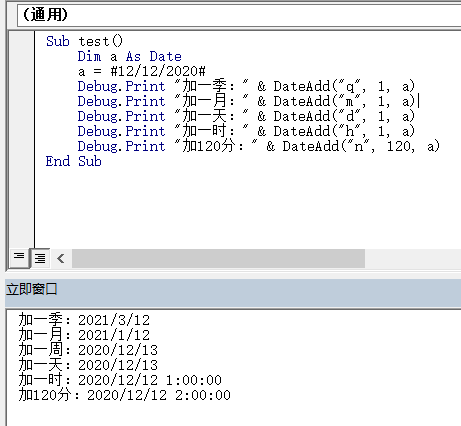Select the horizontal scrollbar thumb in code pane
Screen dimensions: 461x426
[x=218, y=258]
